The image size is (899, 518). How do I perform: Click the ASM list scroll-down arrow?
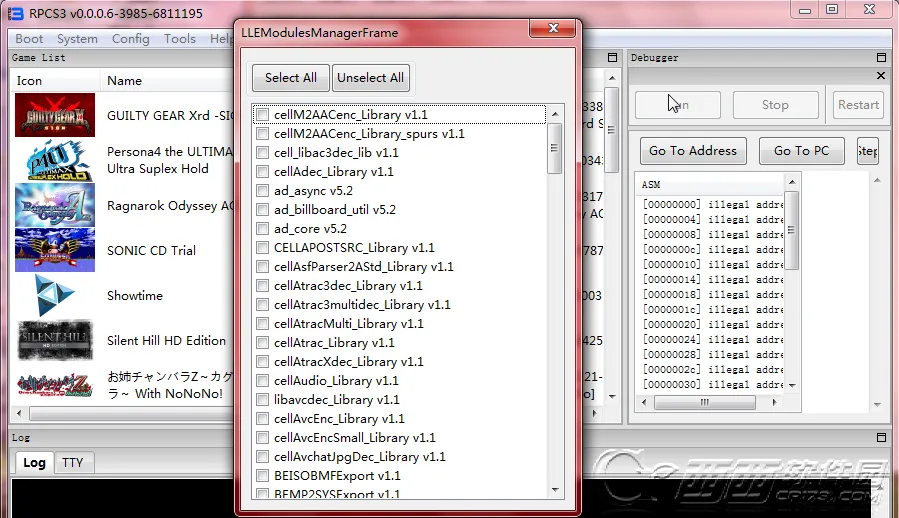[x=792, y=385]
